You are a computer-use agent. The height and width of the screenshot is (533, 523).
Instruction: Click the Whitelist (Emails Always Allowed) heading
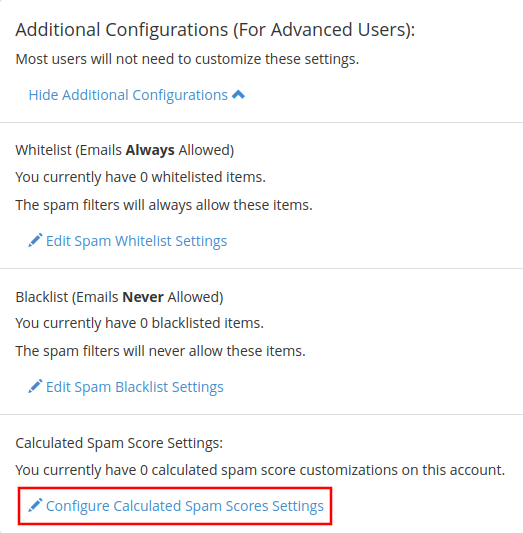point(125,150)
